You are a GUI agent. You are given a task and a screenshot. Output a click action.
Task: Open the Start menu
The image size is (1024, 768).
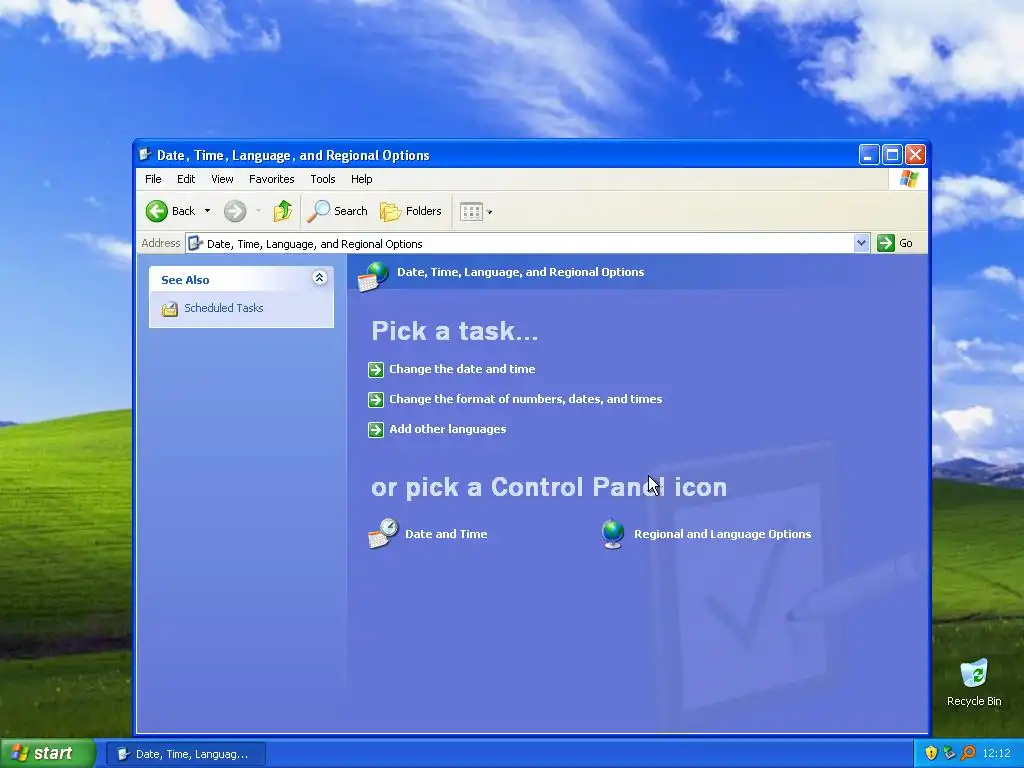48,753
